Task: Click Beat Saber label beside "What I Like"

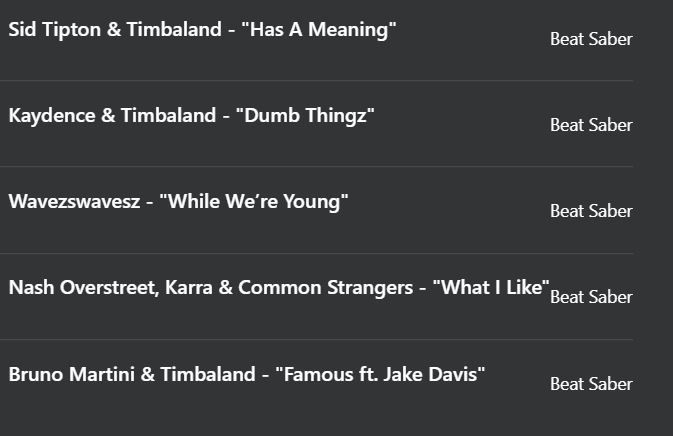Action: [x=591, y=297]
